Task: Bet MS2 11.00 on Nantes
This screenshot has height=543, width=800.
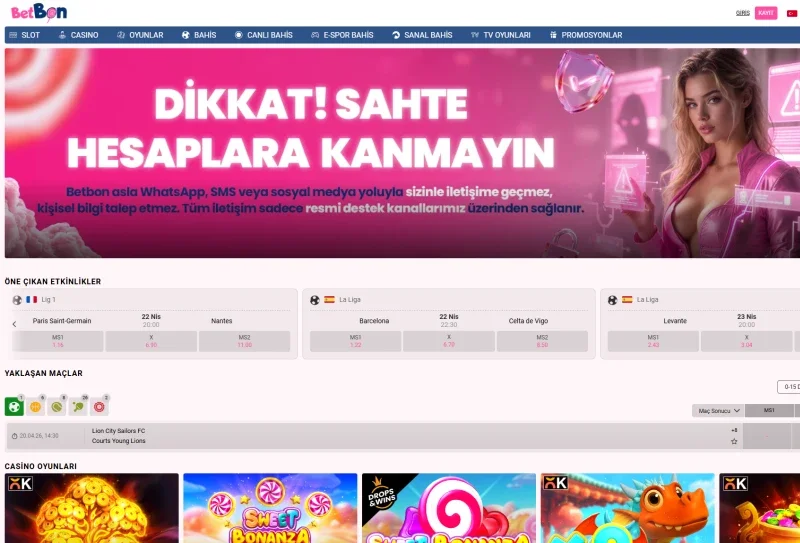Action: coord(244,341)
